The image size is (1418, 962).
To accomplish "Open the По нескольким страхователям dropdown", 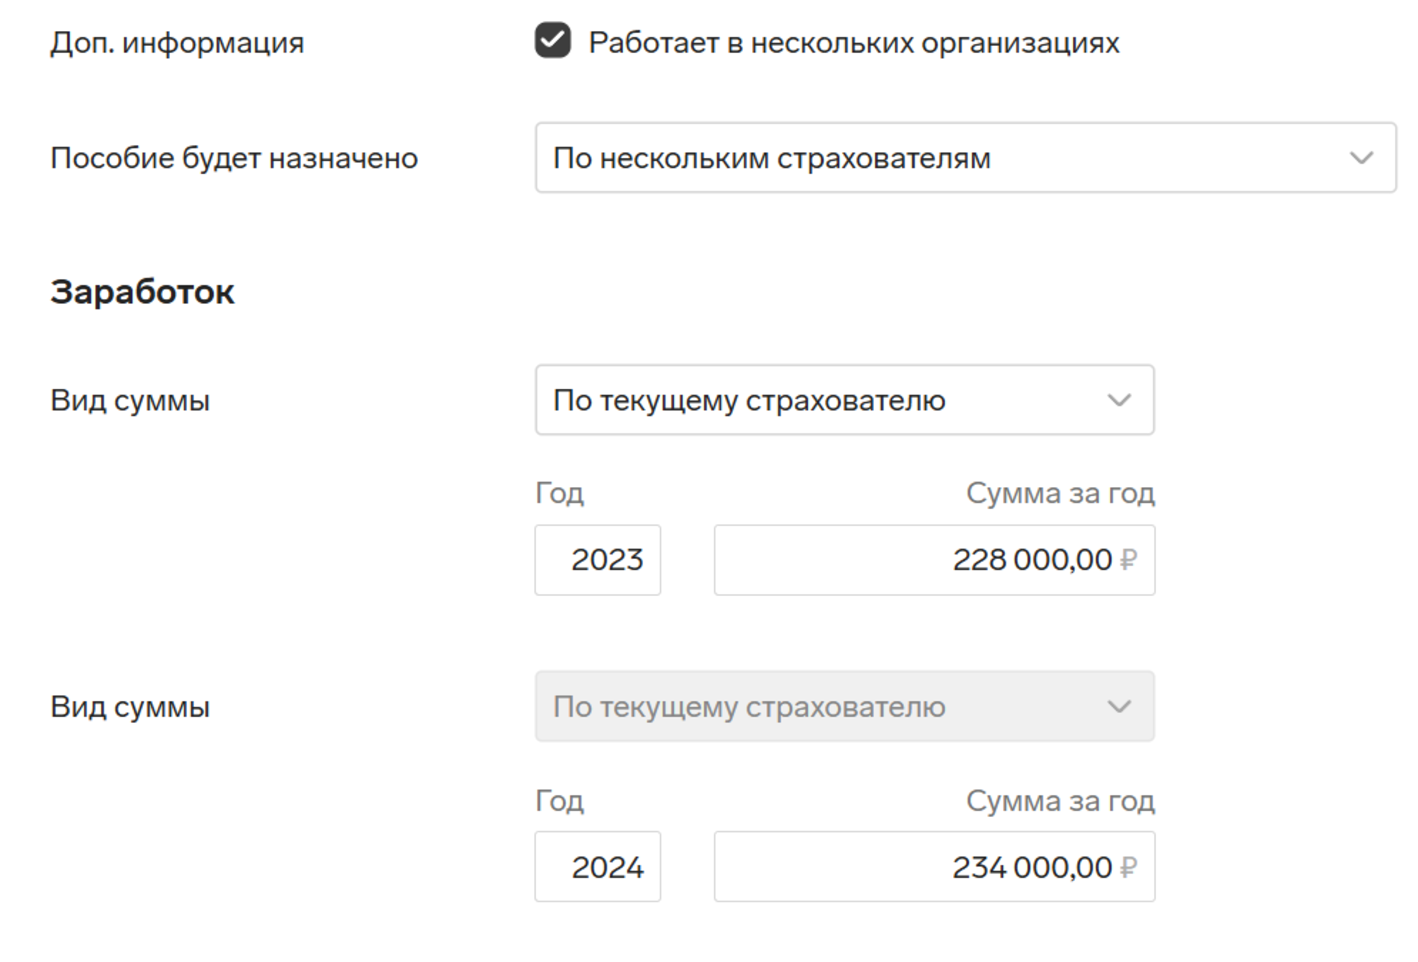I will [x=965, y=158].
